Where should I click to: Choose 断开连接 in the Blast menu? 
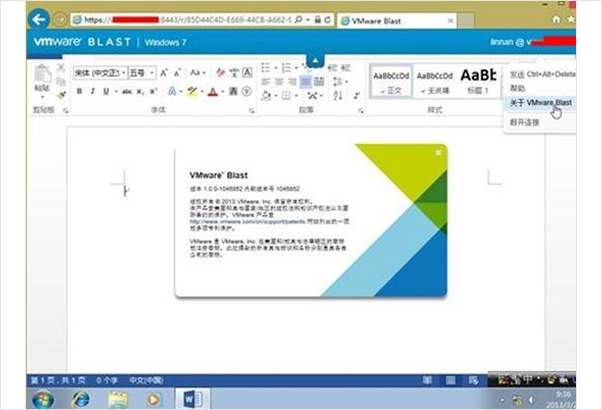pos(524,122)
